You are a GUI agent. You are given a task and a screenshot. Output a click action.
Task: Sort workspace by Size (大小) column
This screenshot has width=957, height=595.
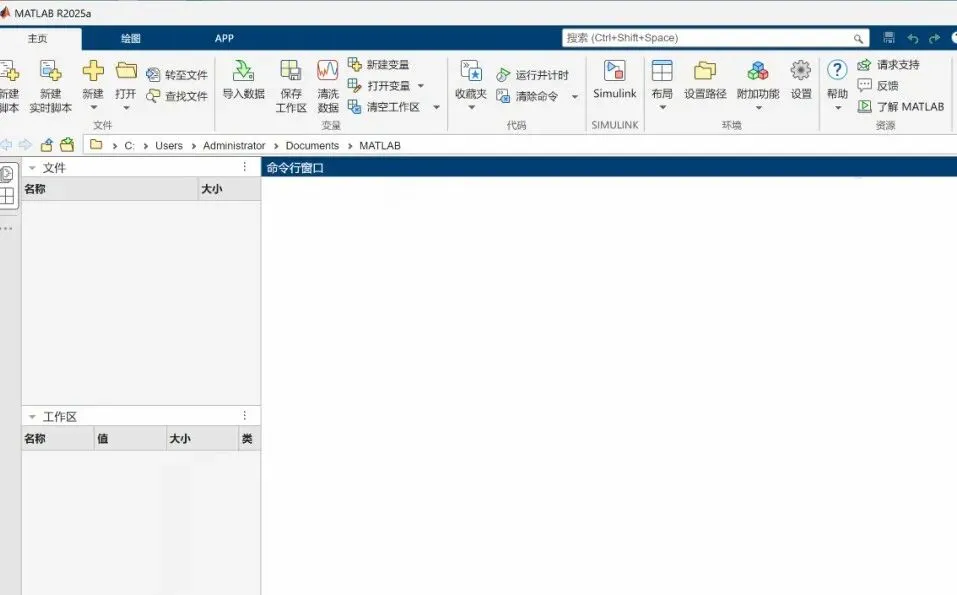[202, 439]
